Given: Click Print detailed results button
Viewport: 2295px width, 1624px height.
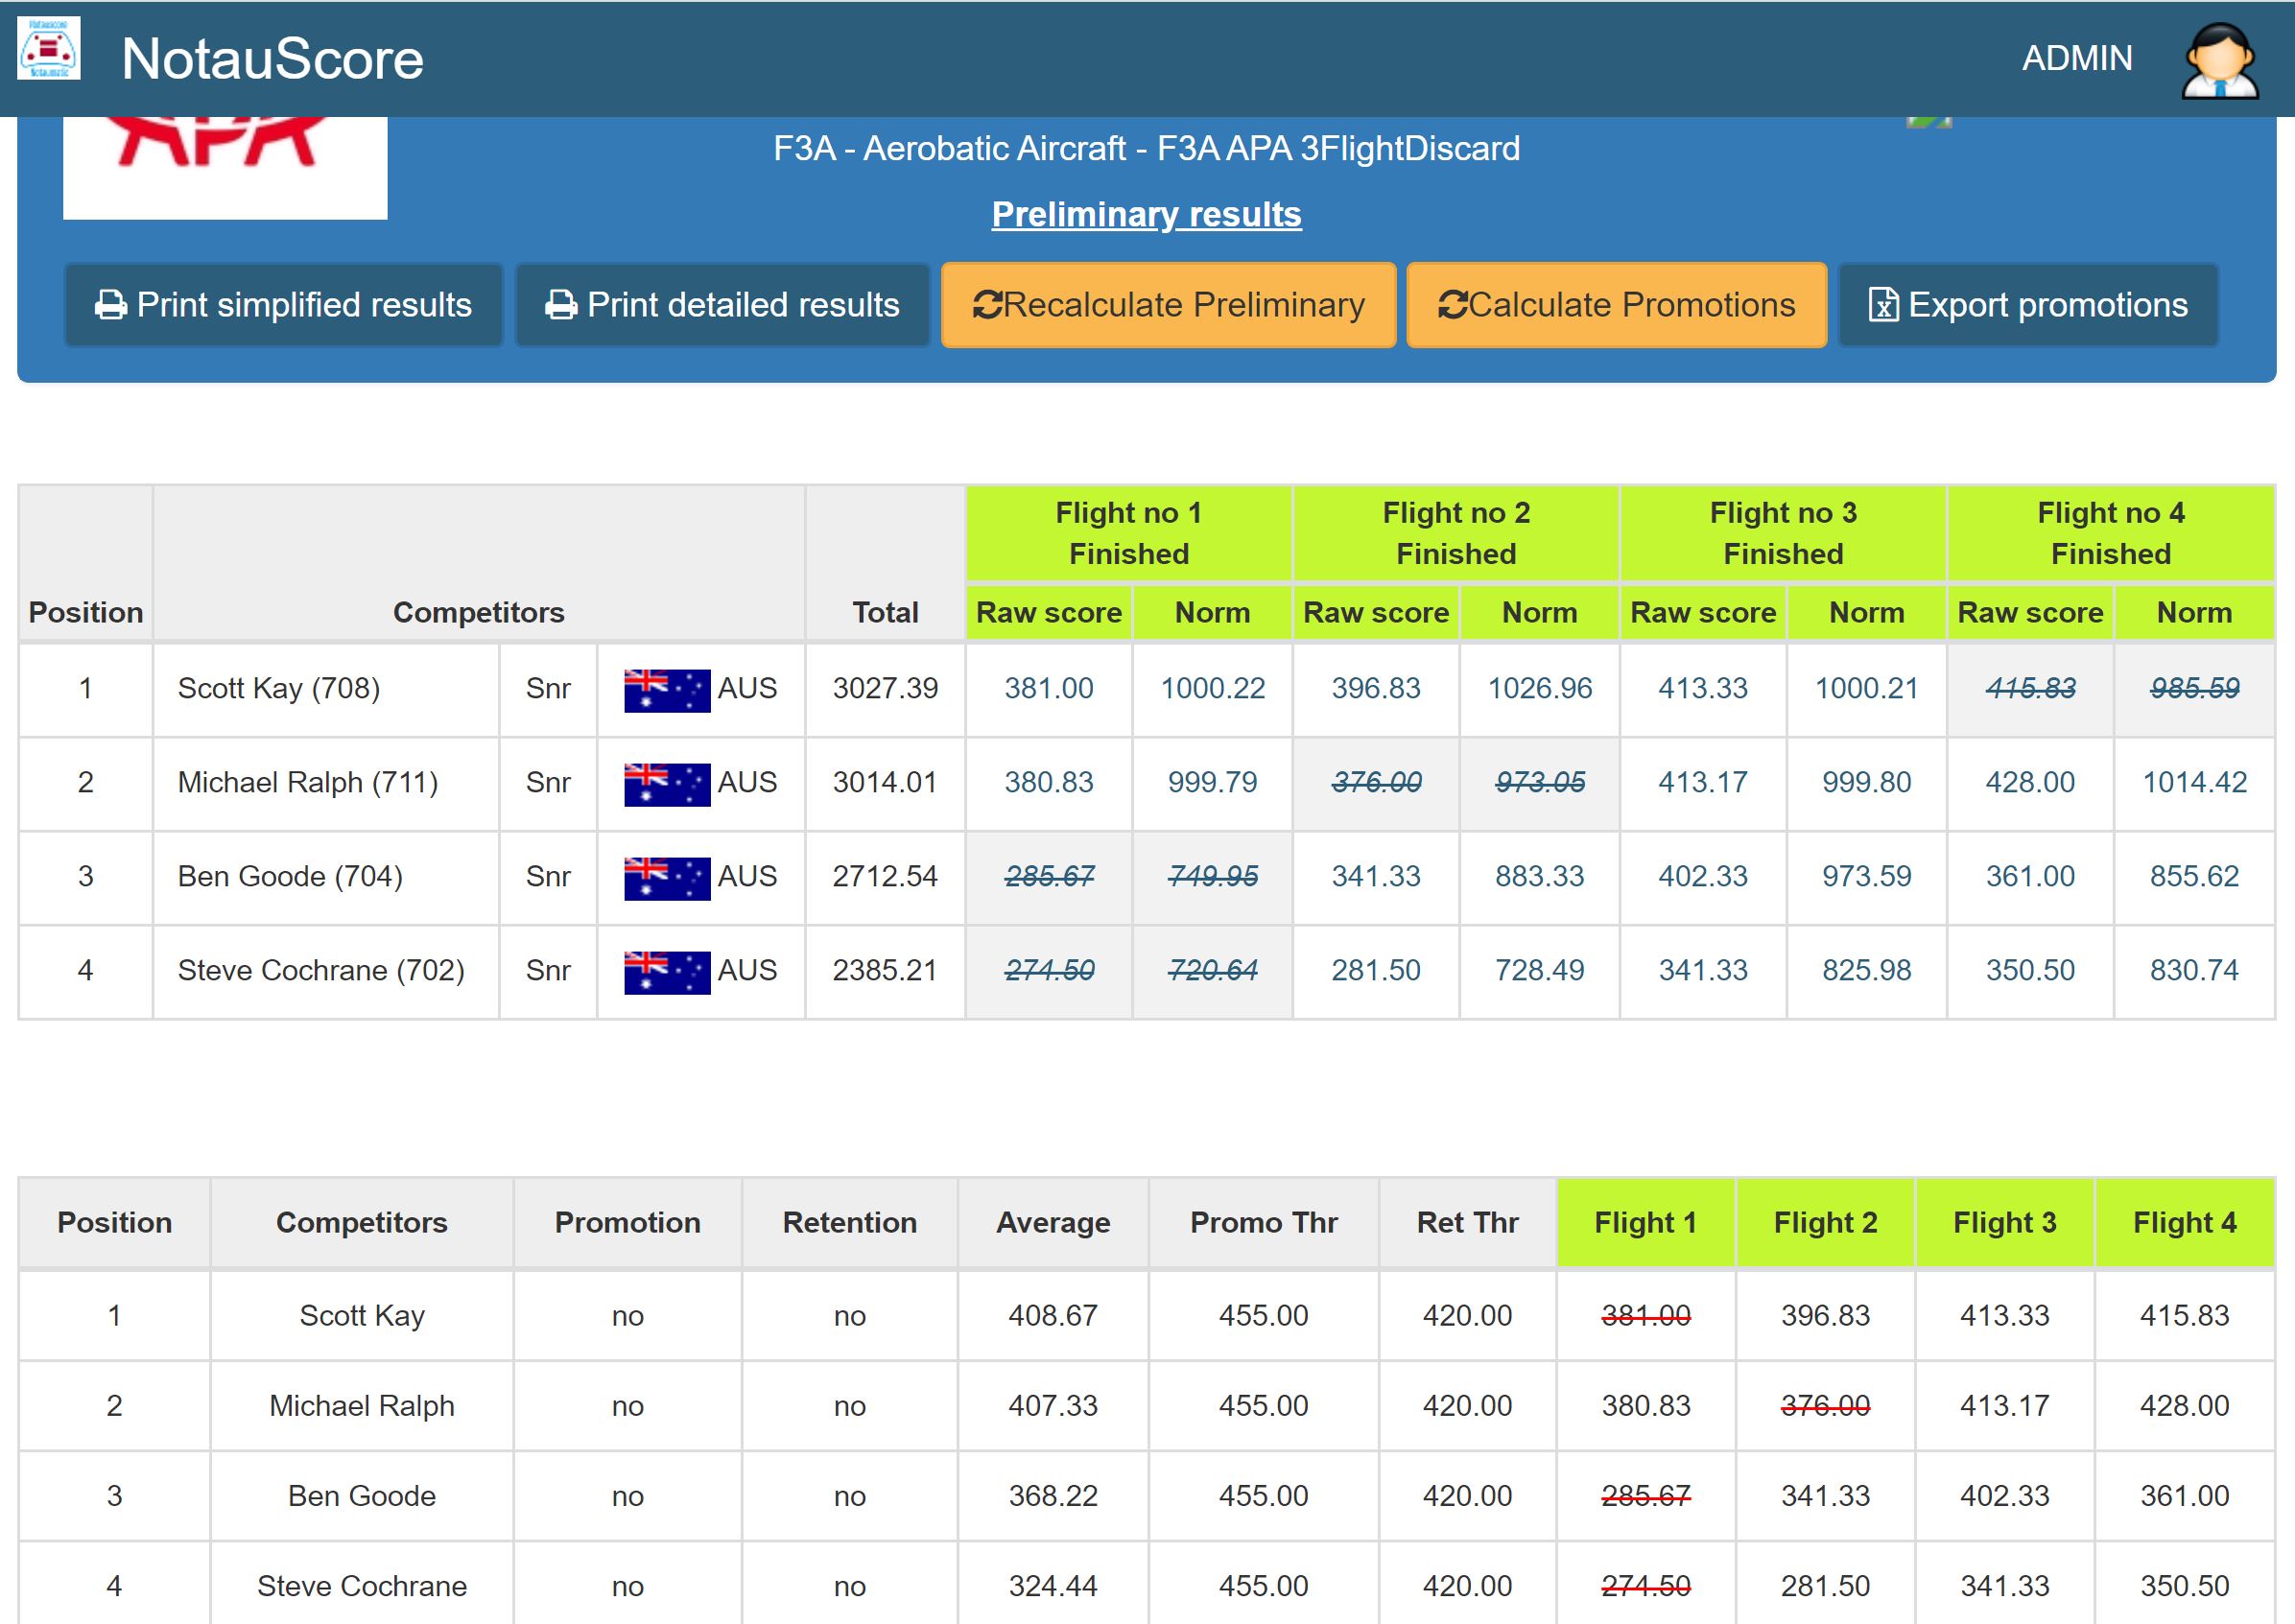Looking at the screenshot, I should pos(722,305).
